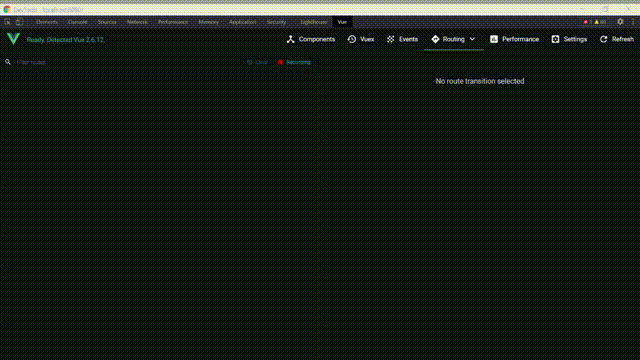Open the Elements DevTools tab
Viewport: 640px width, 360px height.
click(47, 22)
